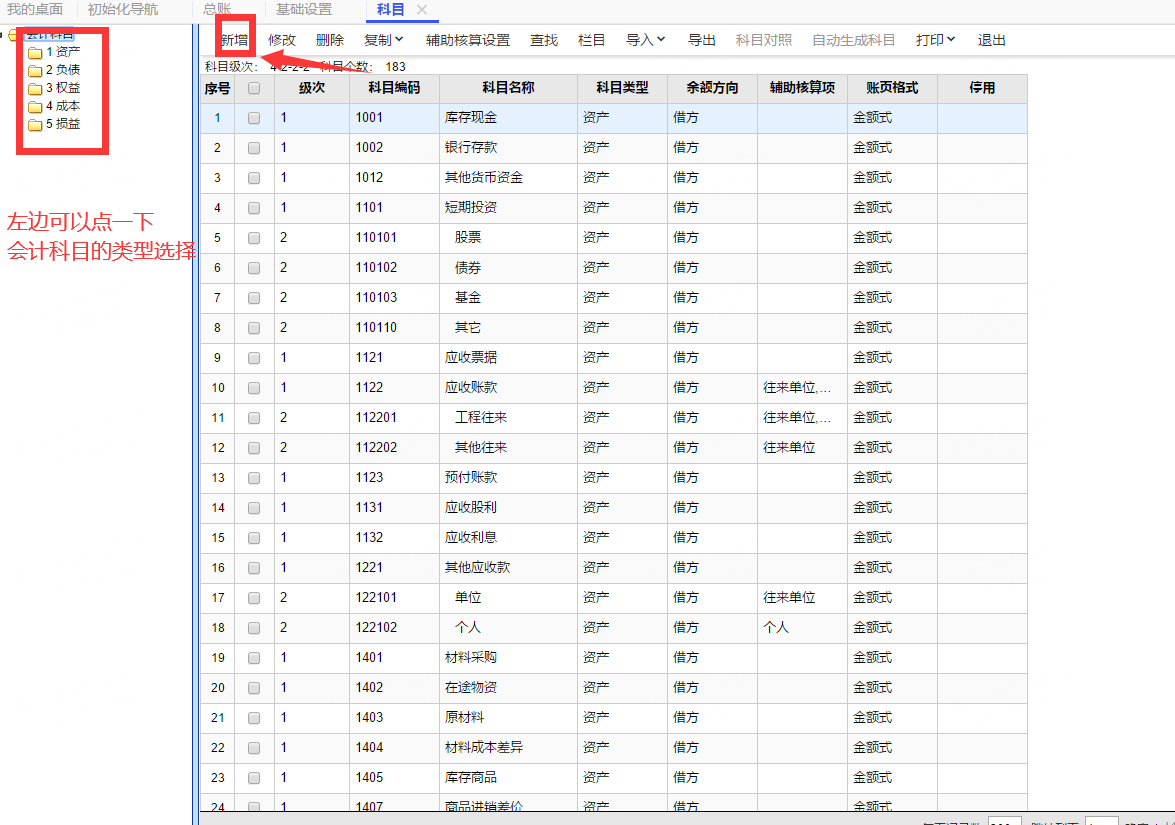Open the 损益 folder category
This screenshot has height=825, width=1175.
pyautogui.click(x=35, y=124)
